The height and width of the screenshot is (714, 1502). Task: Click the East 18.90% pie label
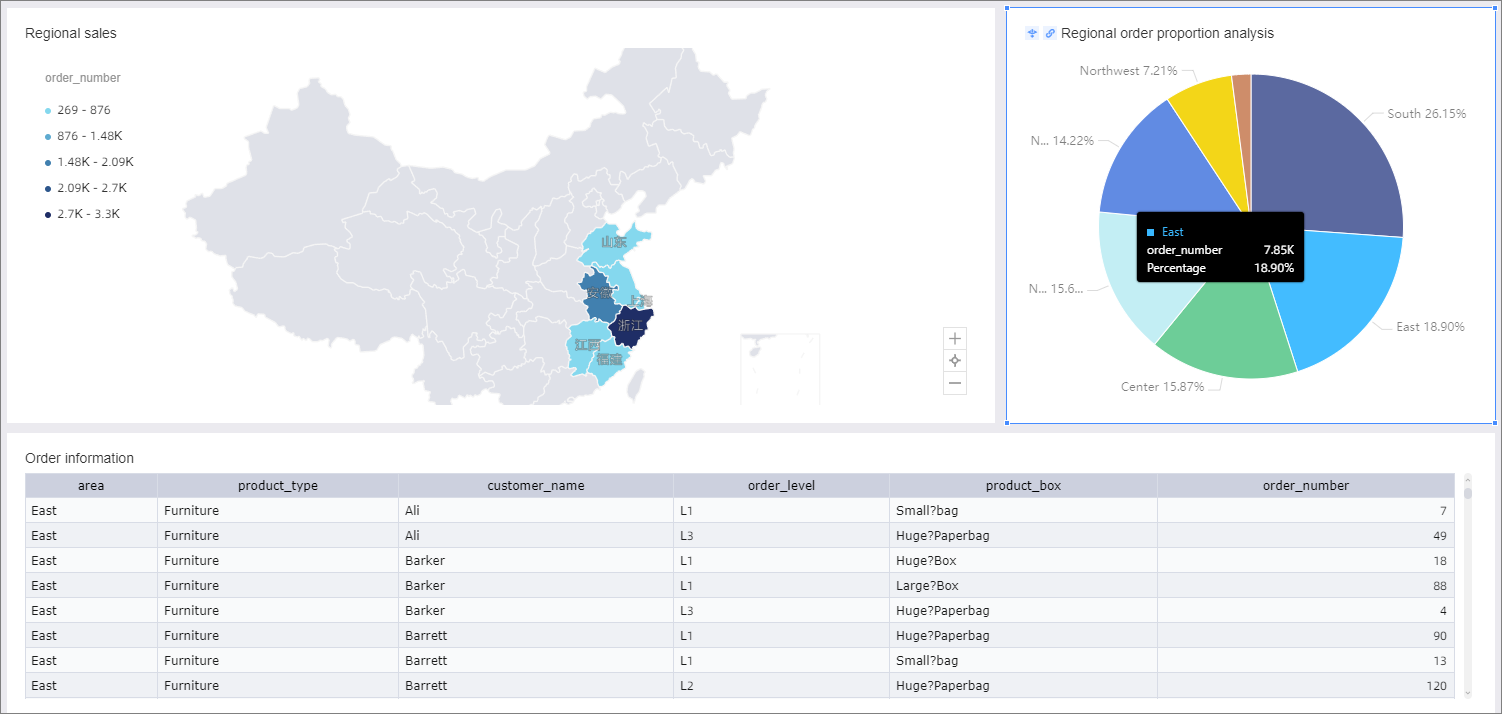click(x=1430, y=327)
